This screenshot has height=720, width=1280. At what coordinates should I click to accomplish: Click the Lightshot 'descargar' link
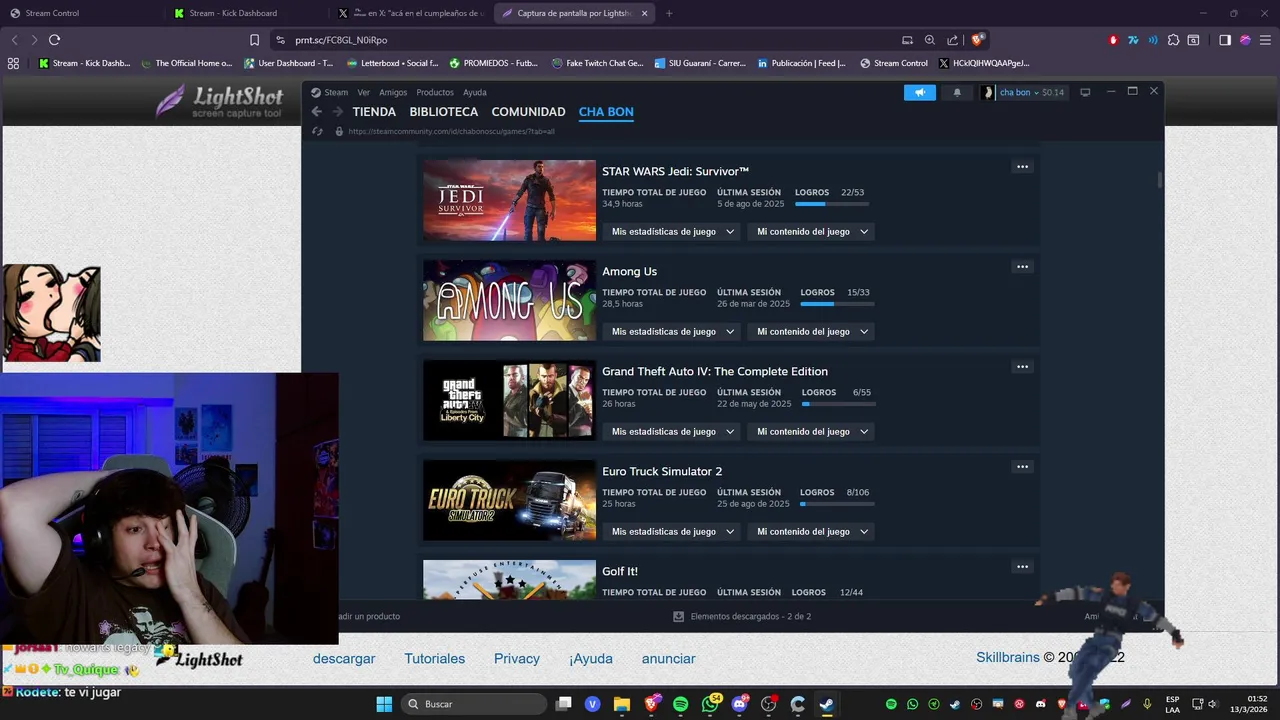pyautogui.click(x=344, y=659)
